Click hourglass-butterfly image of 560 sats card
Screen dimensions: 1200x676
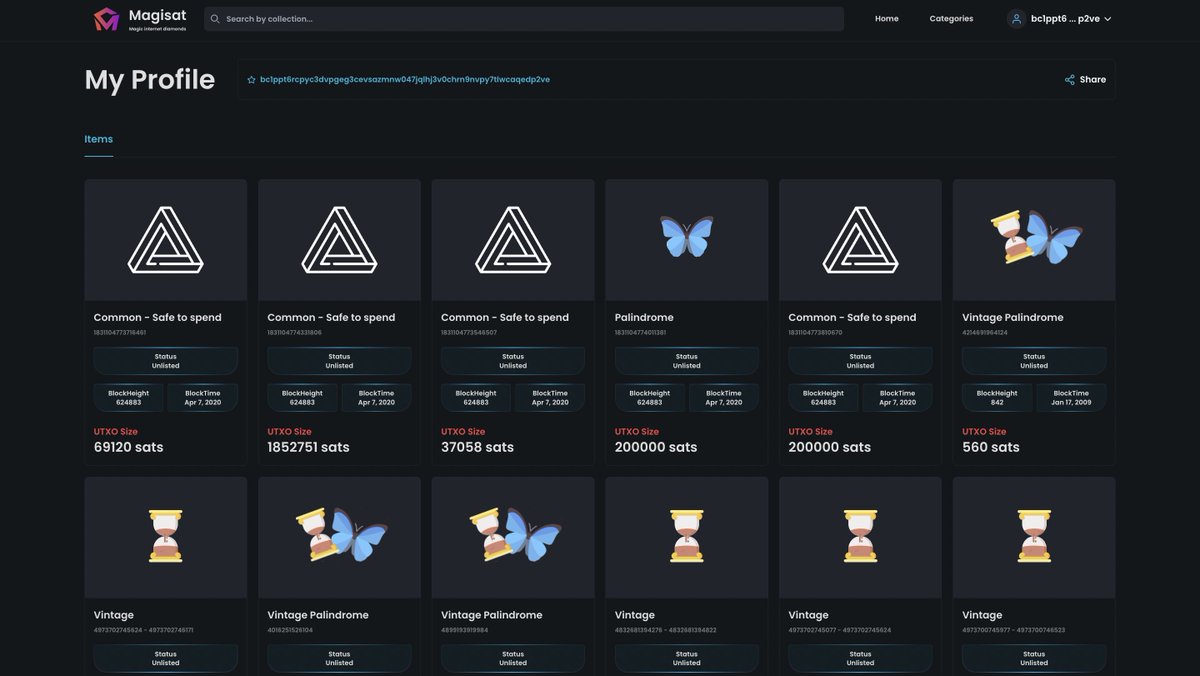click(1034, 238)
